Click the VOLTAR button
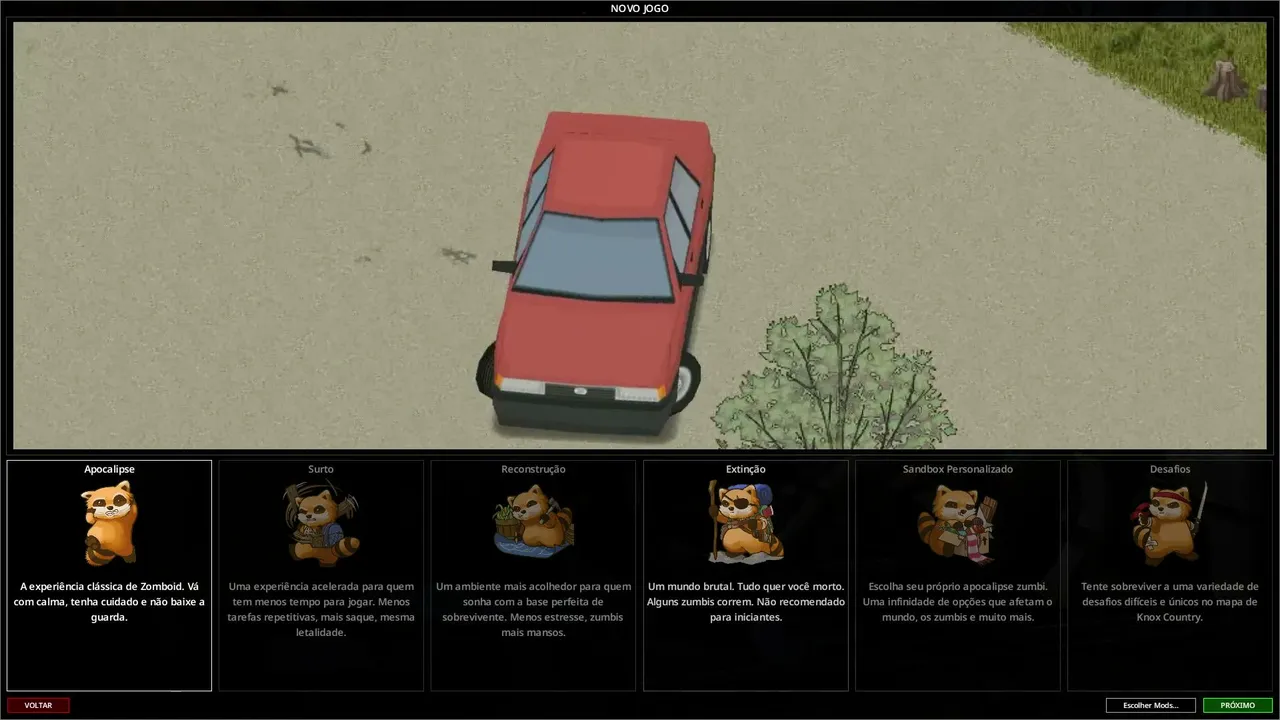1280x720 pixels. pyautogui.click(x=38, y=705)
